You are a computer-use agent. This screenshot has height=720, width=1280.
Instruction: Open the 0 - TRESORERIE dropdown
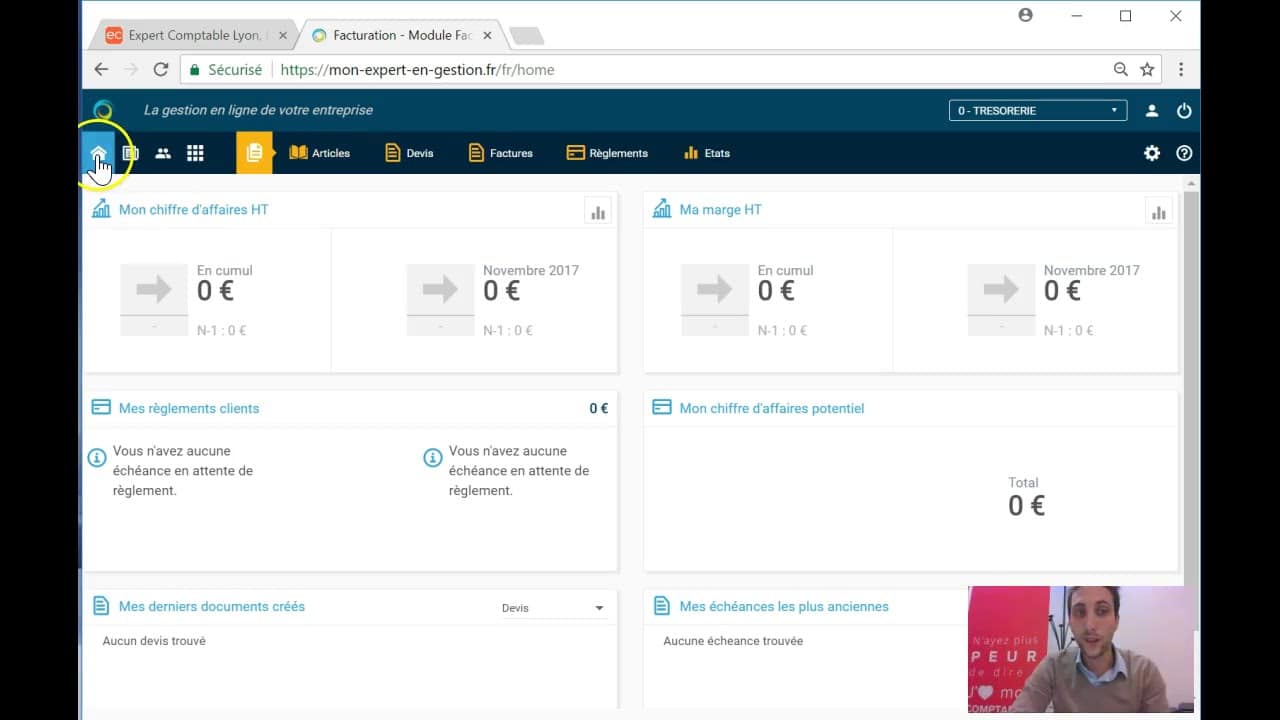[1037, 110]
